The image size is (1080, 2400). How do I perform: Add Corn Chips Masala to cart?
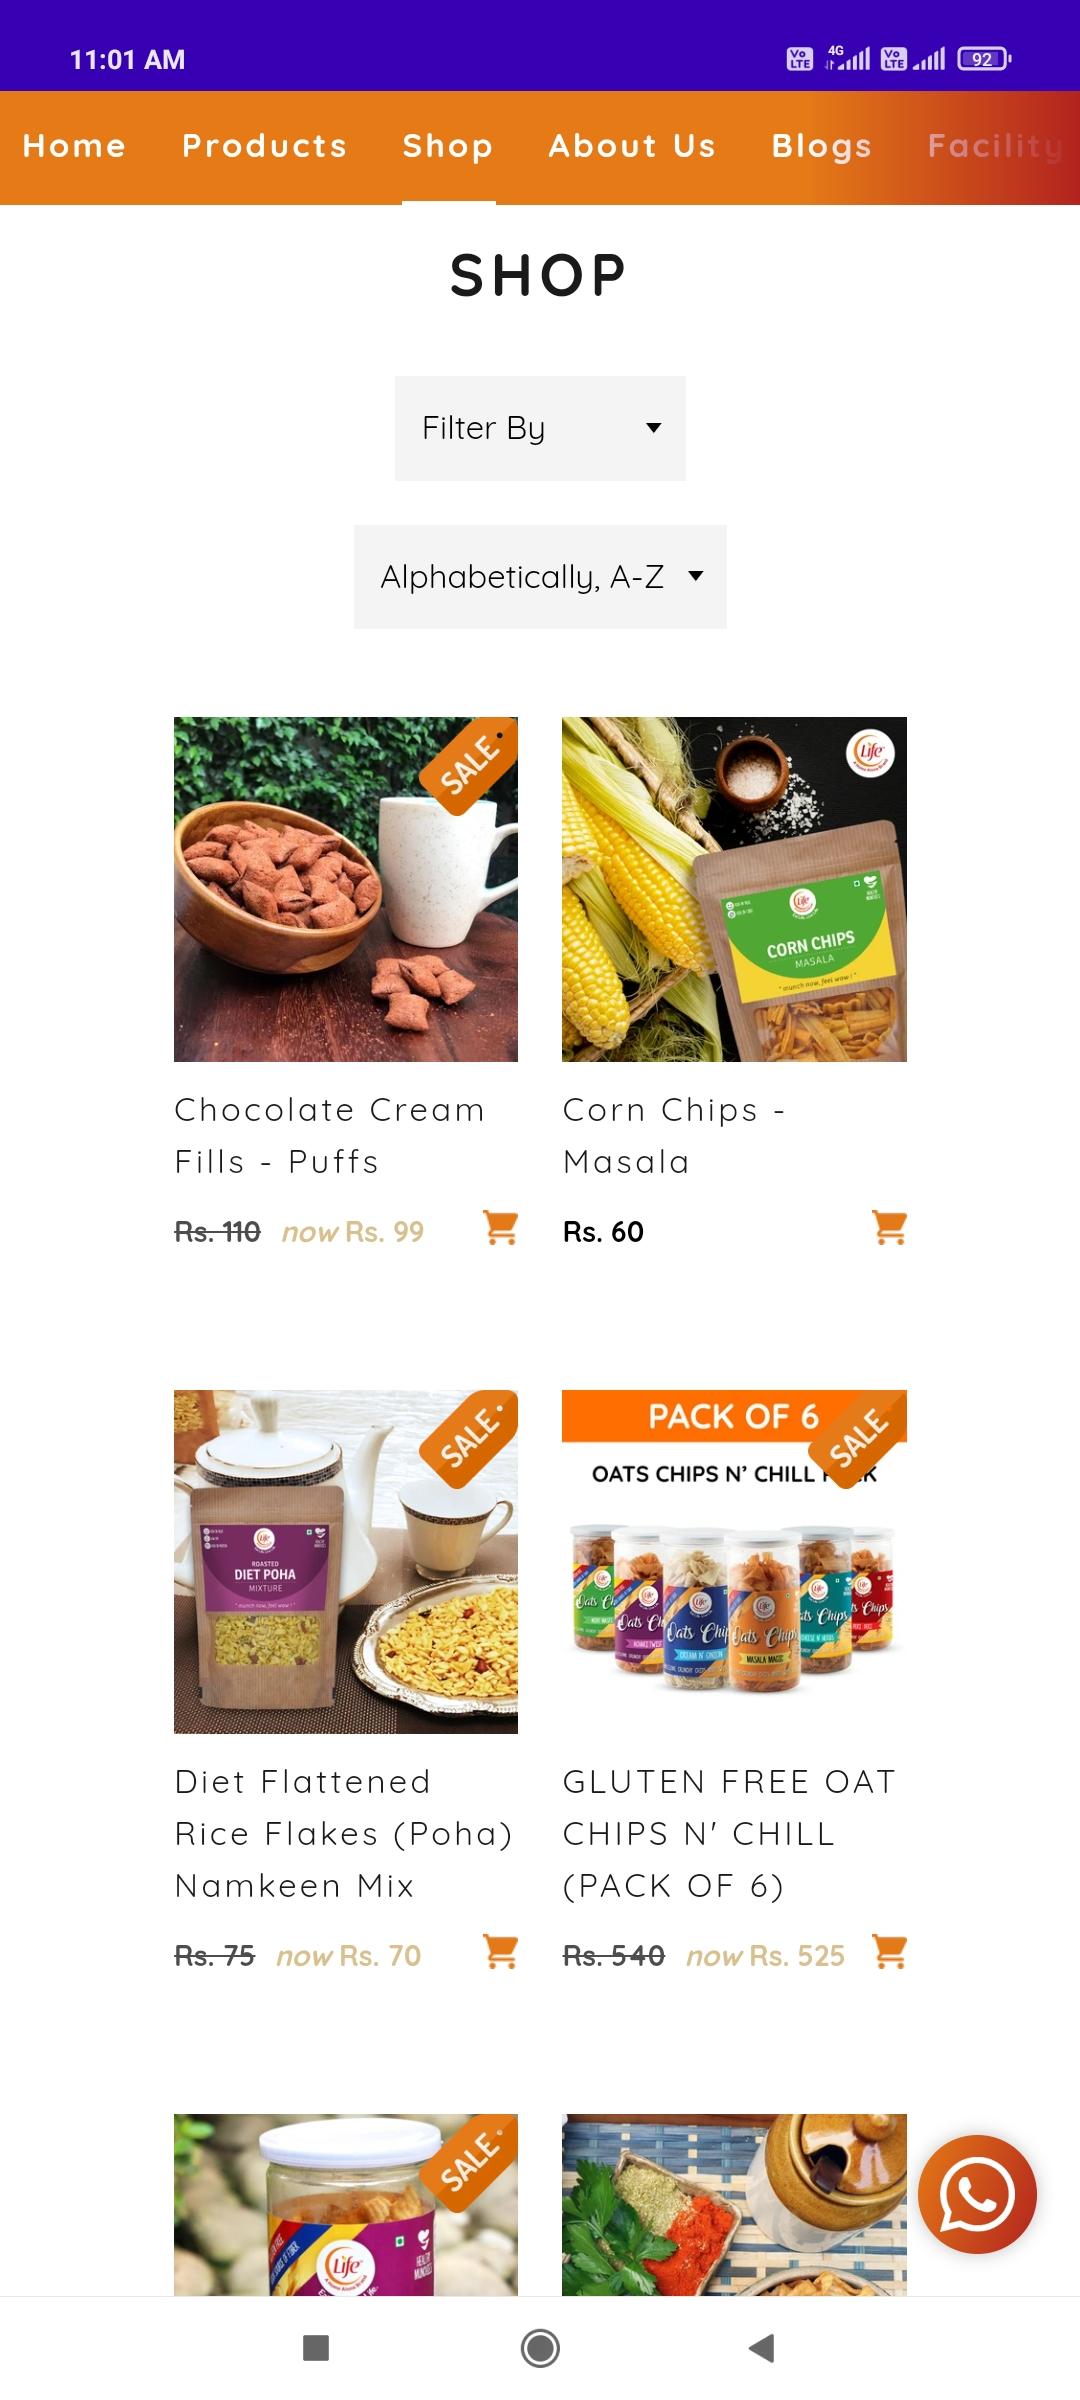click(x=889, y=1227)
